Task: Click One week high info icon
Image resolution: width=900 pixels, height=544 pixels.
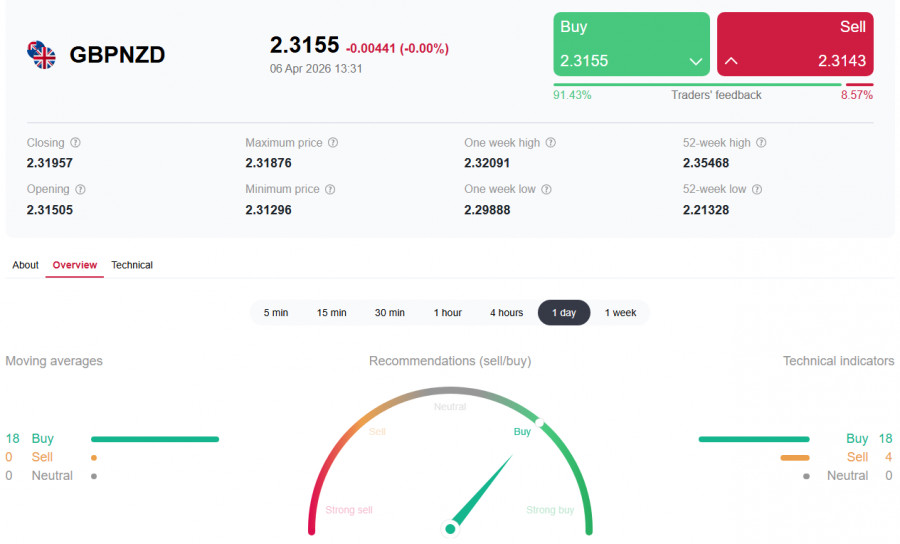Action: pos(550,142)
